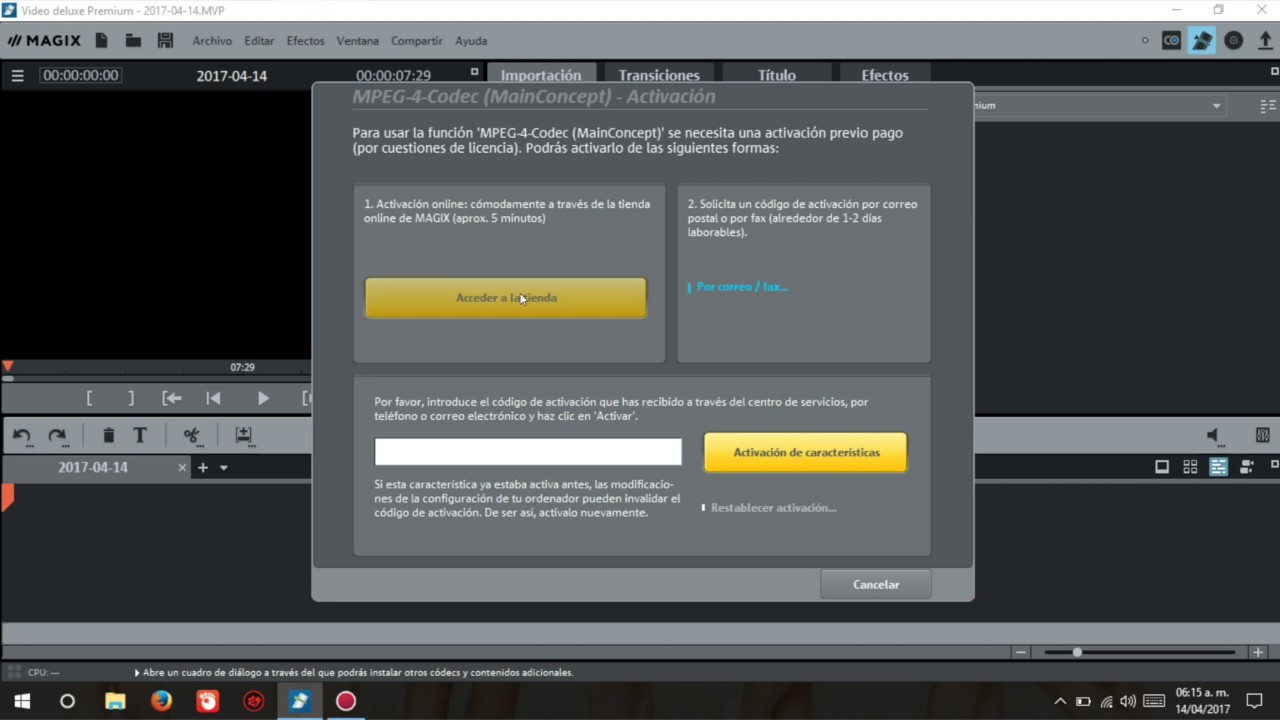This screenshot has width=1280, height=720.
Task: Close the 2017-04-14 project tab
Action: 182,468
